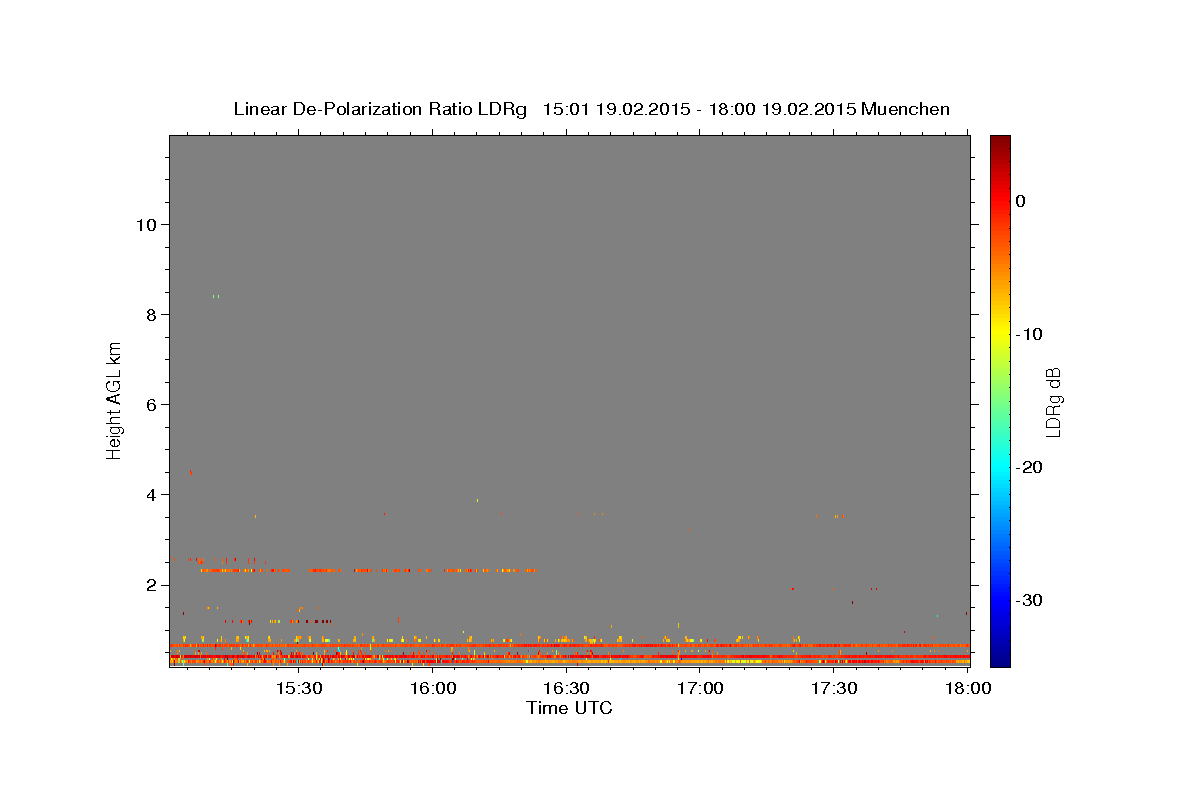Click the 17:30 time tick label

point(834,689)
